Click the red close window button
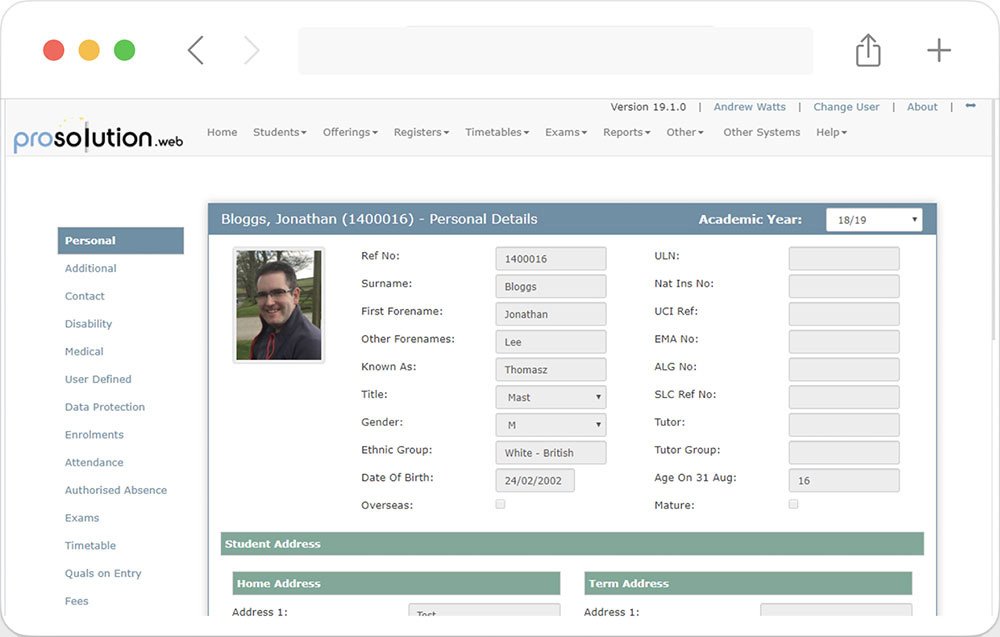 point(54,50)
